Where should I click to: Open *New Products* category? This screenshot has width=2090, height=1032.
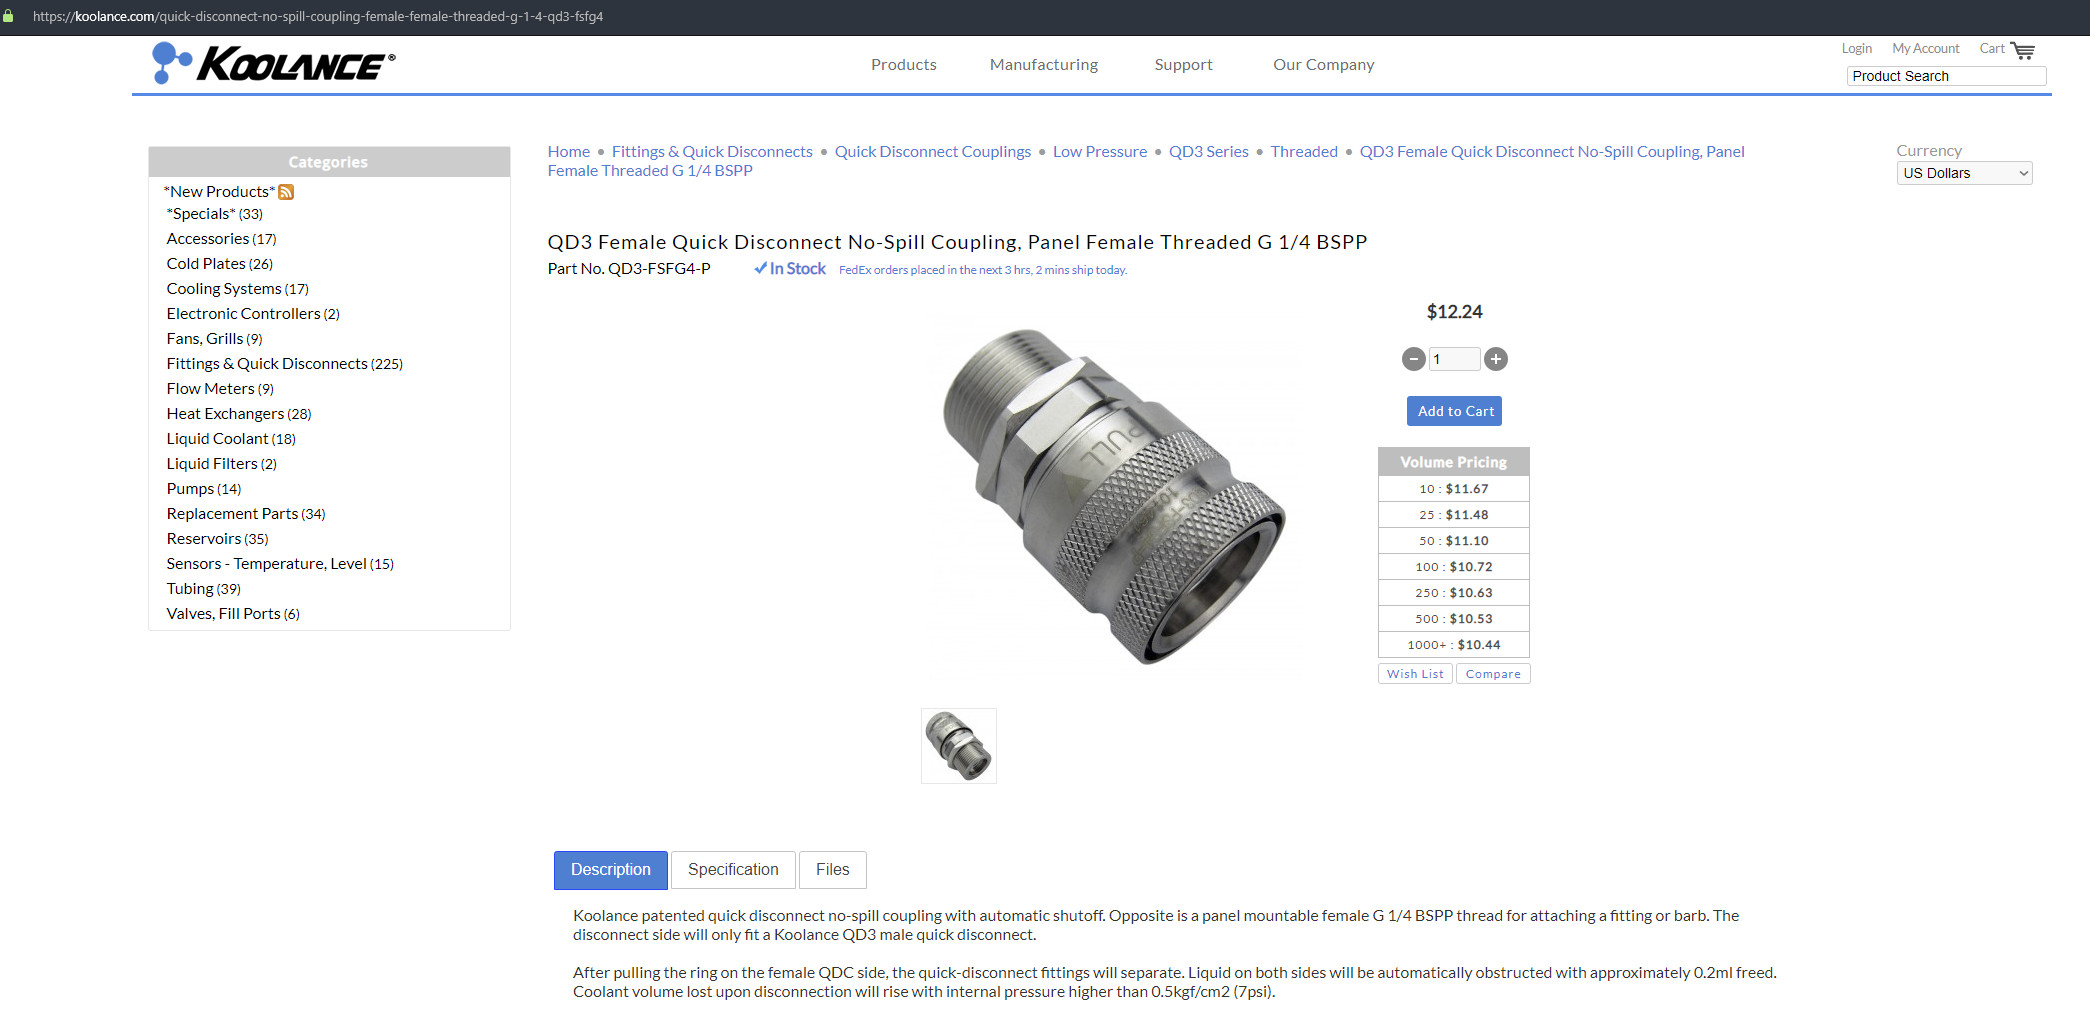(x=219, y=192)
